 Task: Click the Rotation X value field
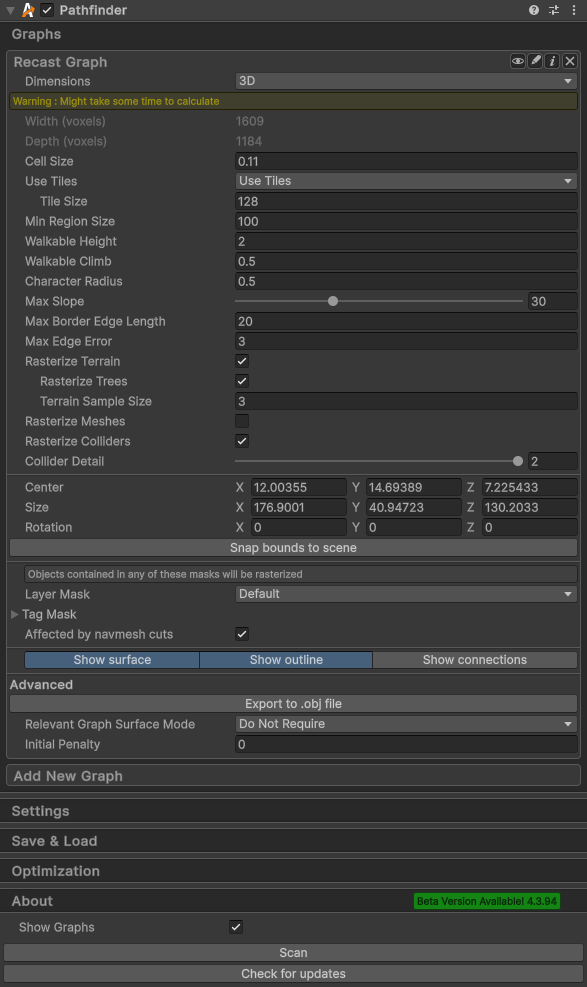click(299, 527)
